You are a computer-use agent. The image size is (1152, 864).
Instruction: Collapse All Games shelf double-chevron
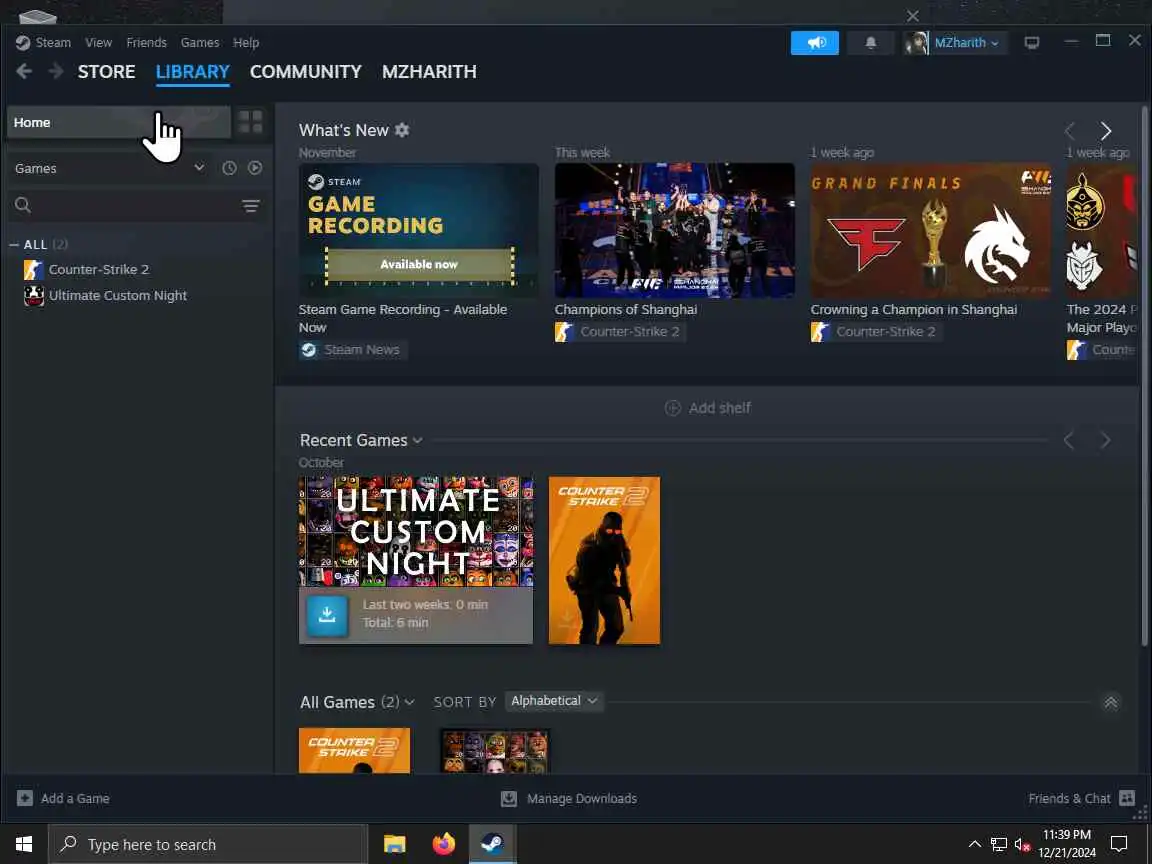pyautogui.click(x=1111, y=702)
